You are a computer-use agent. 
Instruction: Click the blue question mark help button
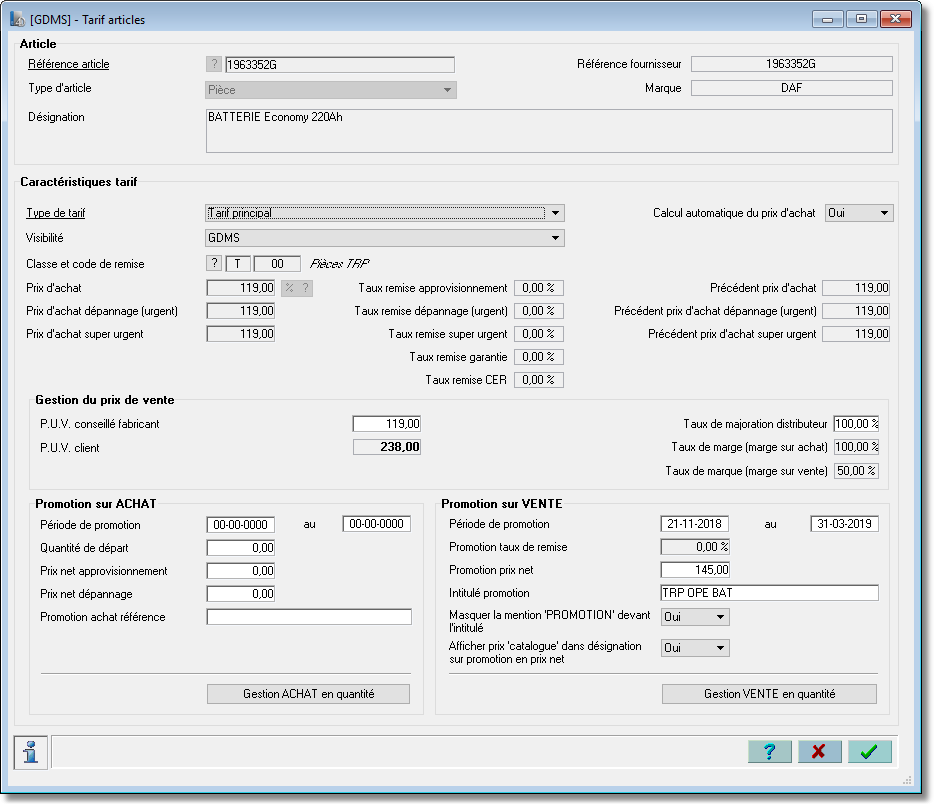770,752
